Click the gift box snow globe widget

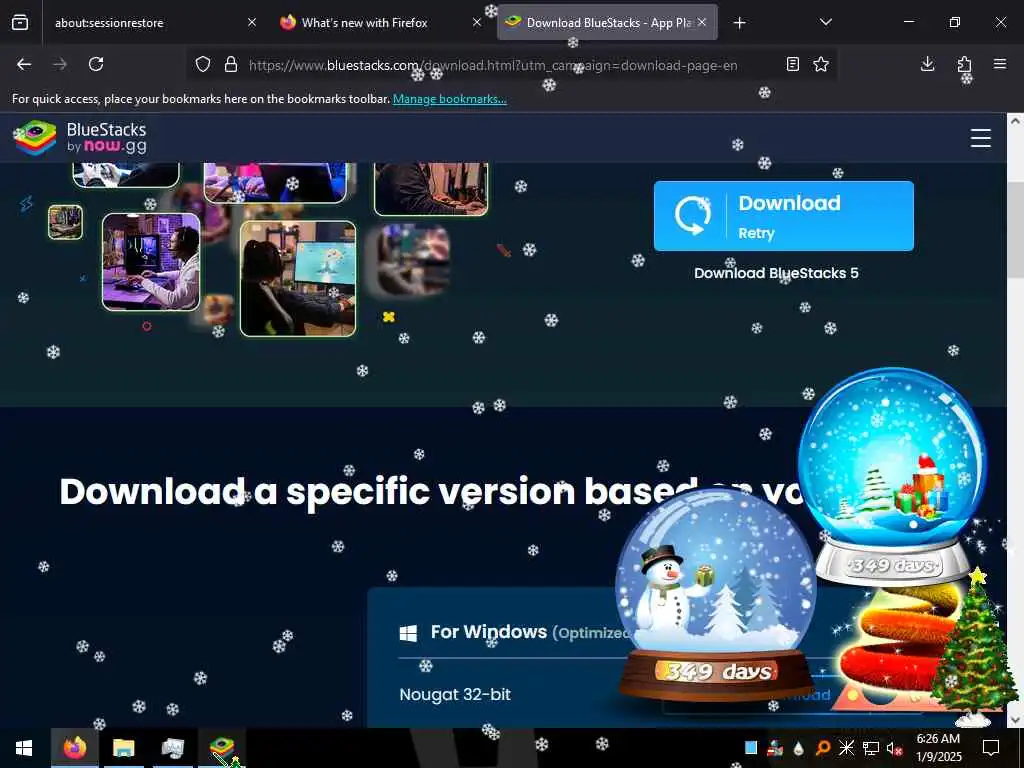tap(892, 475)
